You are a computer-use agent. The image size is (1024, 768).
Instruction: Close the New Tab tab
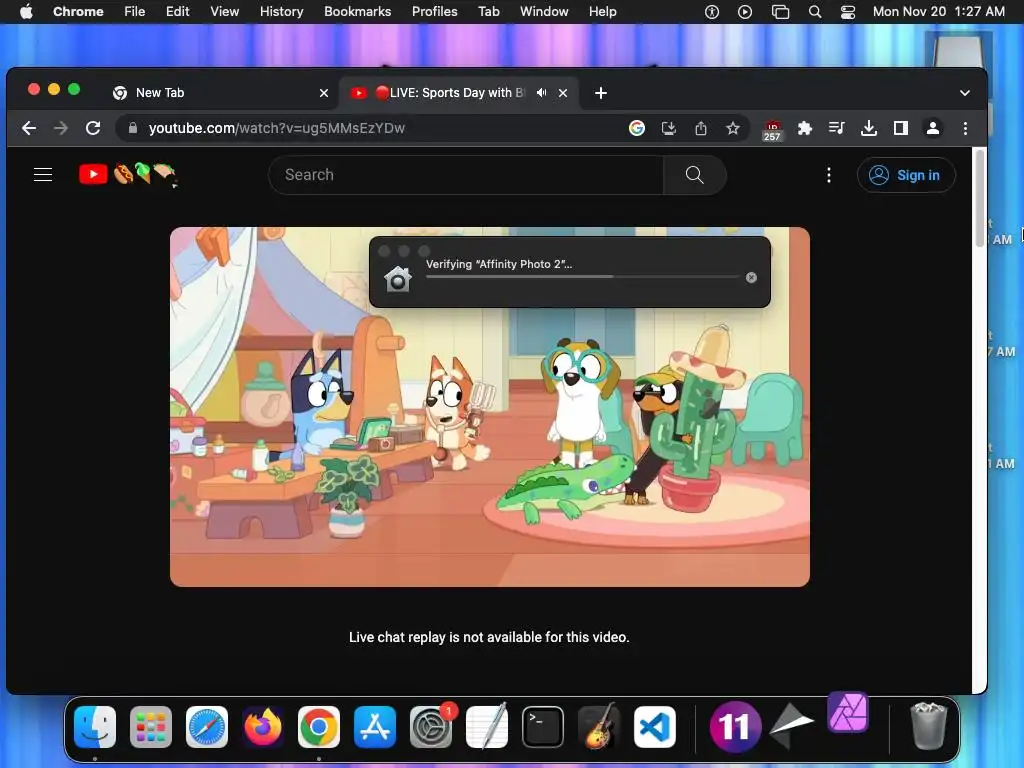coord(324,93)
